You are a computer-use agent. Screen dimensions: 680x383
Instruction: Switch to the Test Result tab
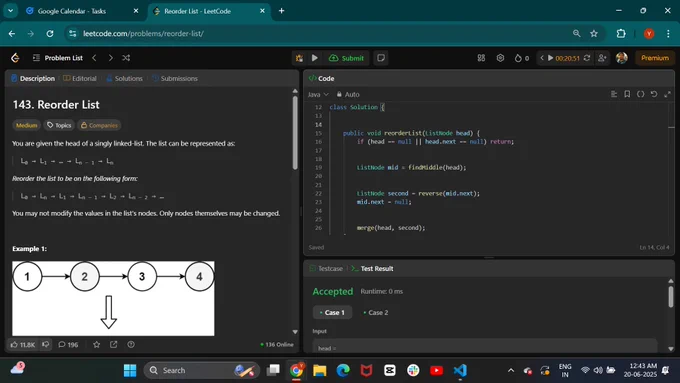pos(372,268)
